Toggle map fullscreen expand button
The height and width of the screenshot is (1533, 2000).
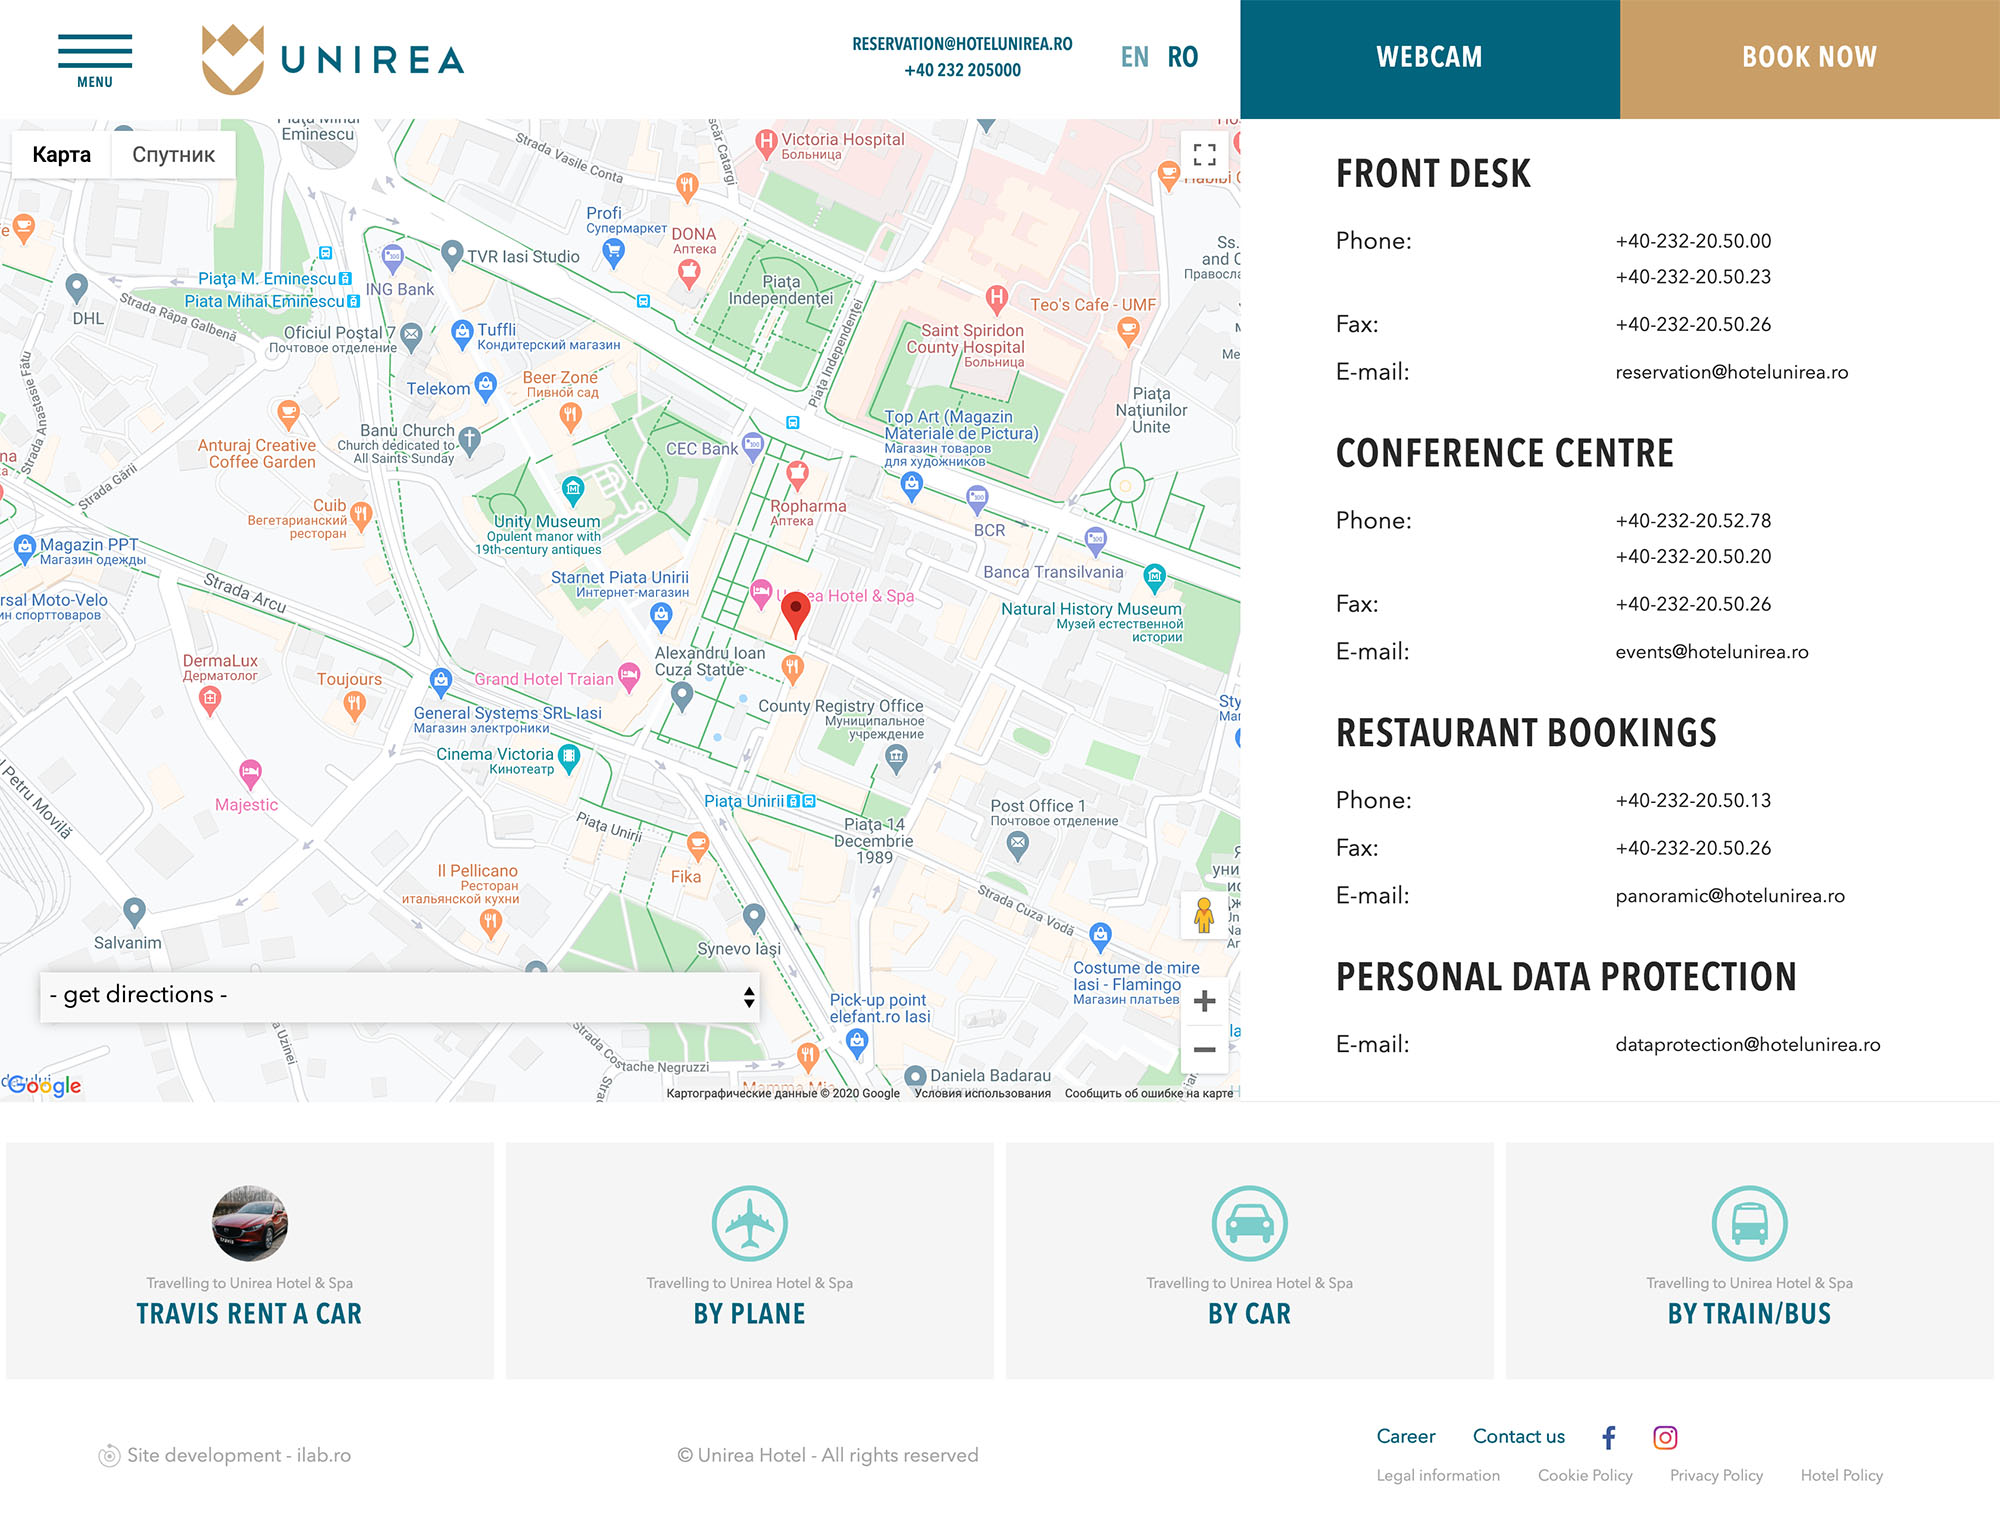(x=1205, y=153)
